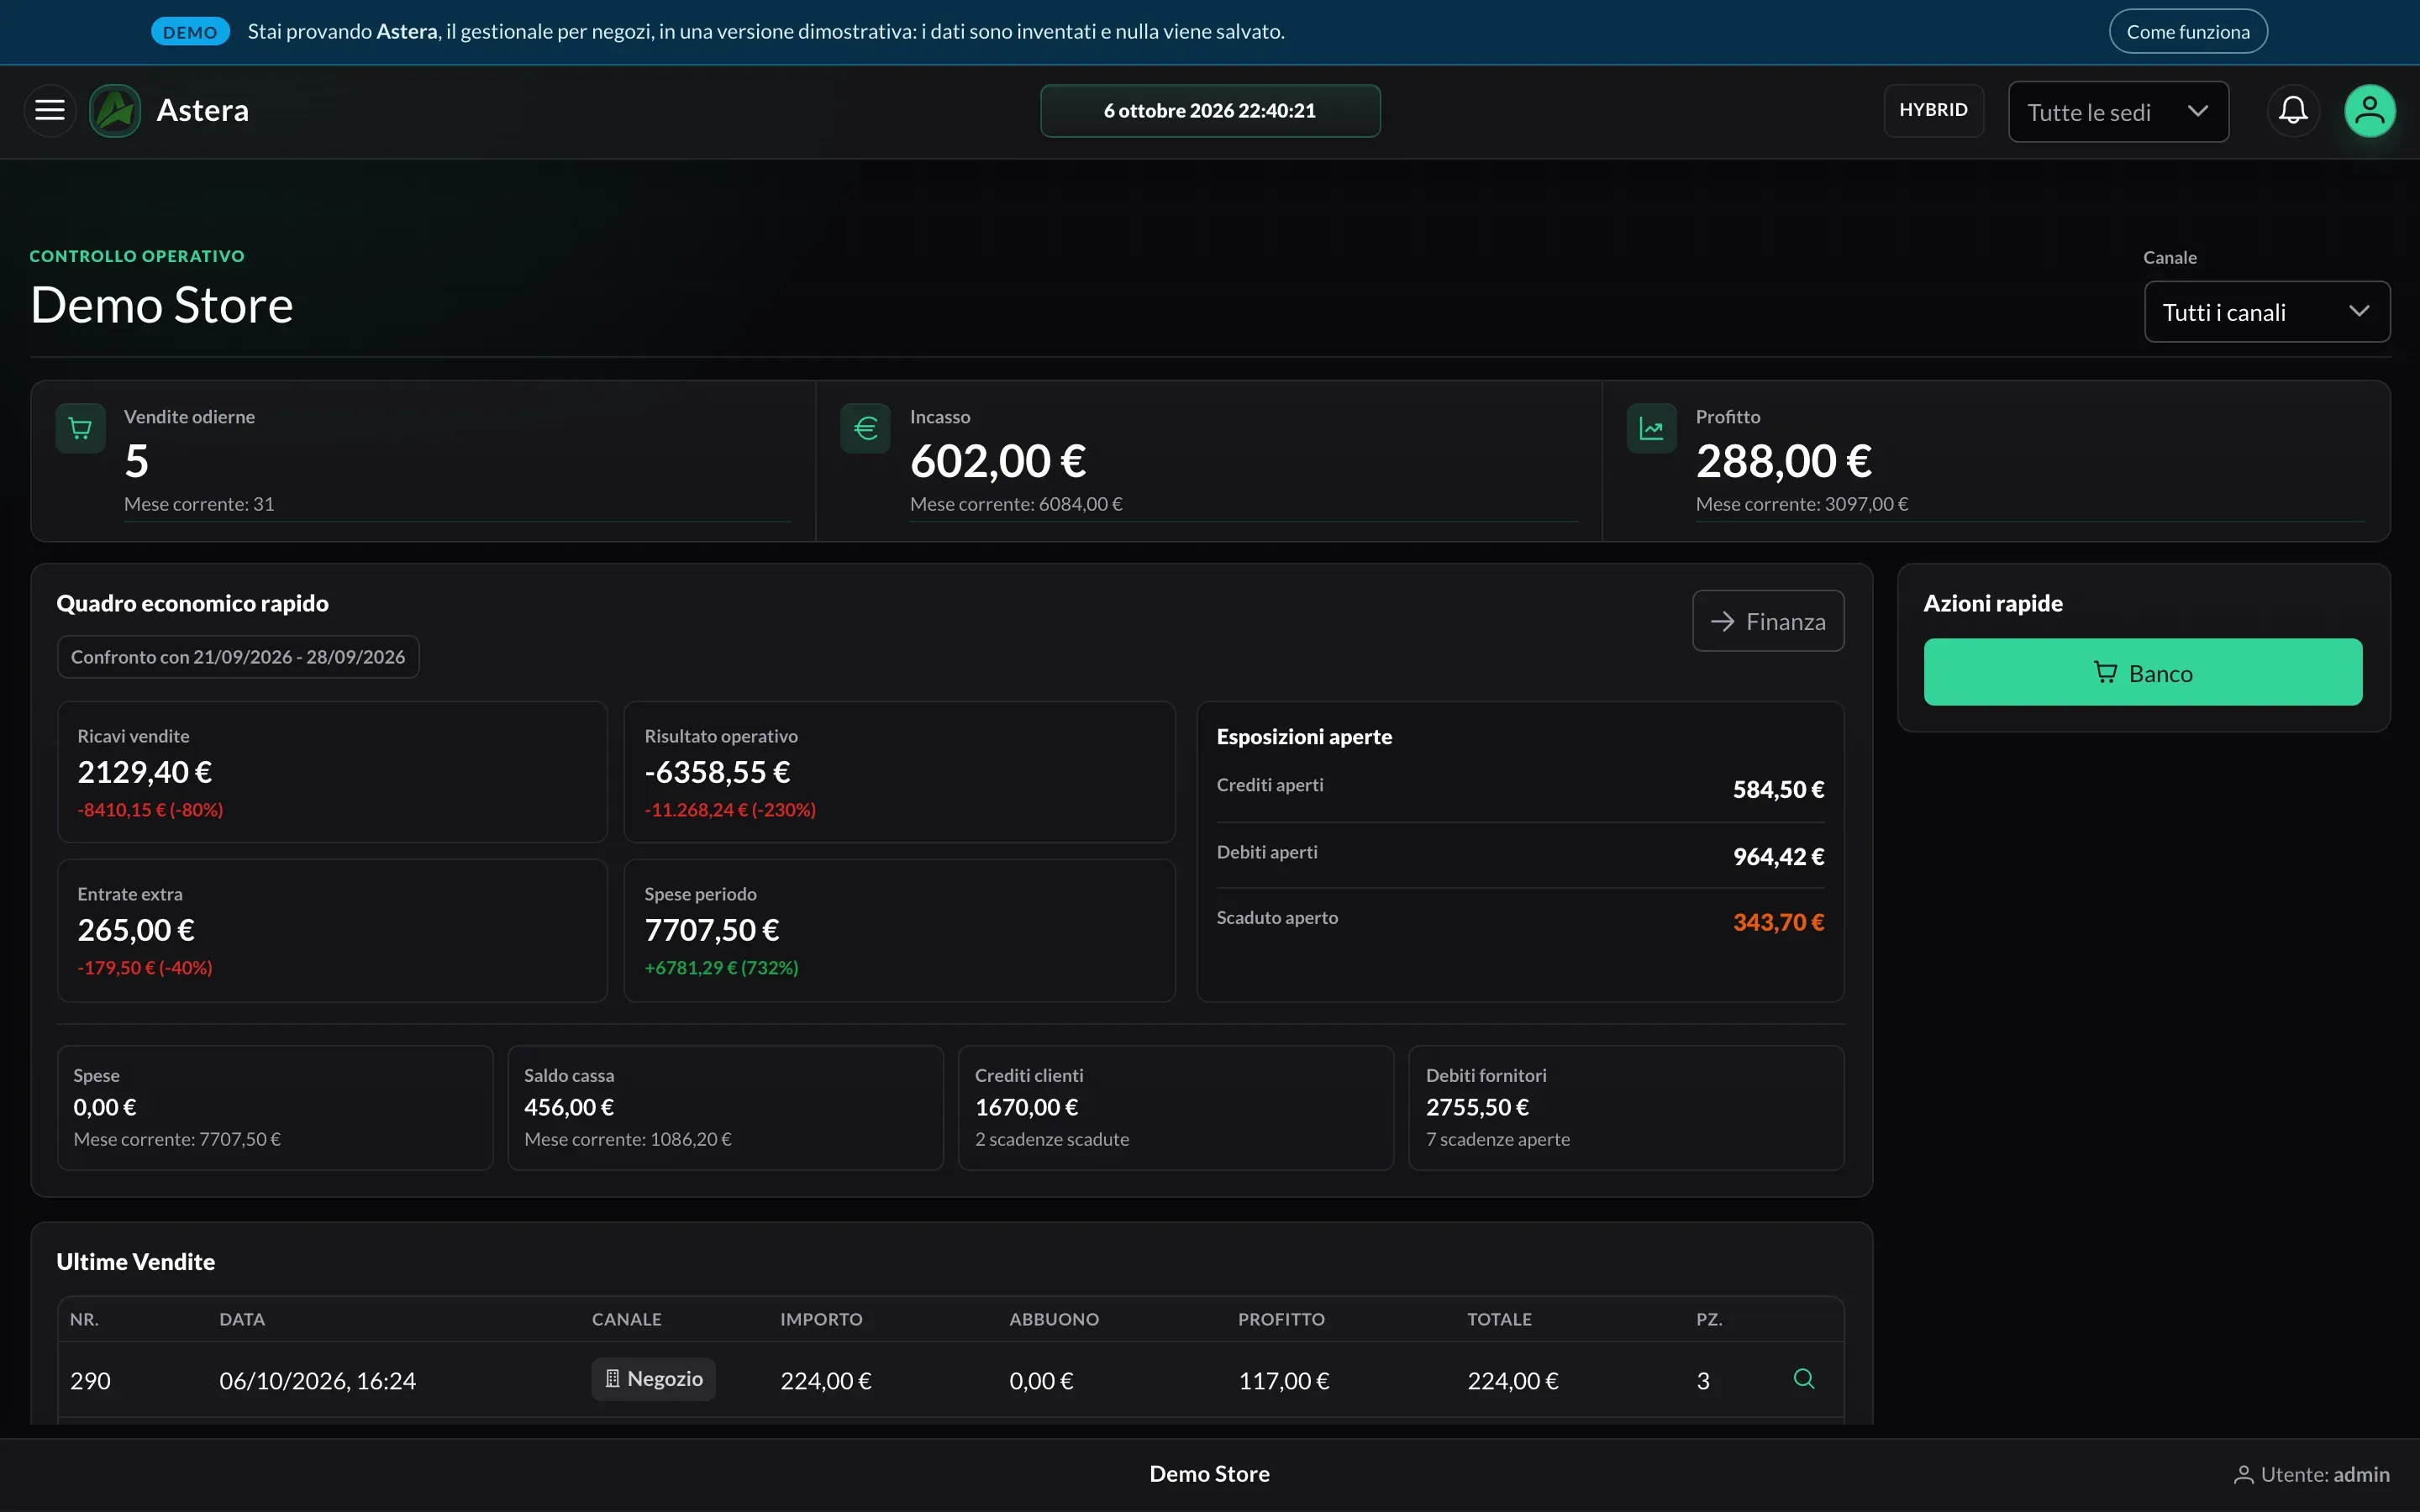Open the notifications bell

[2293, 110]
